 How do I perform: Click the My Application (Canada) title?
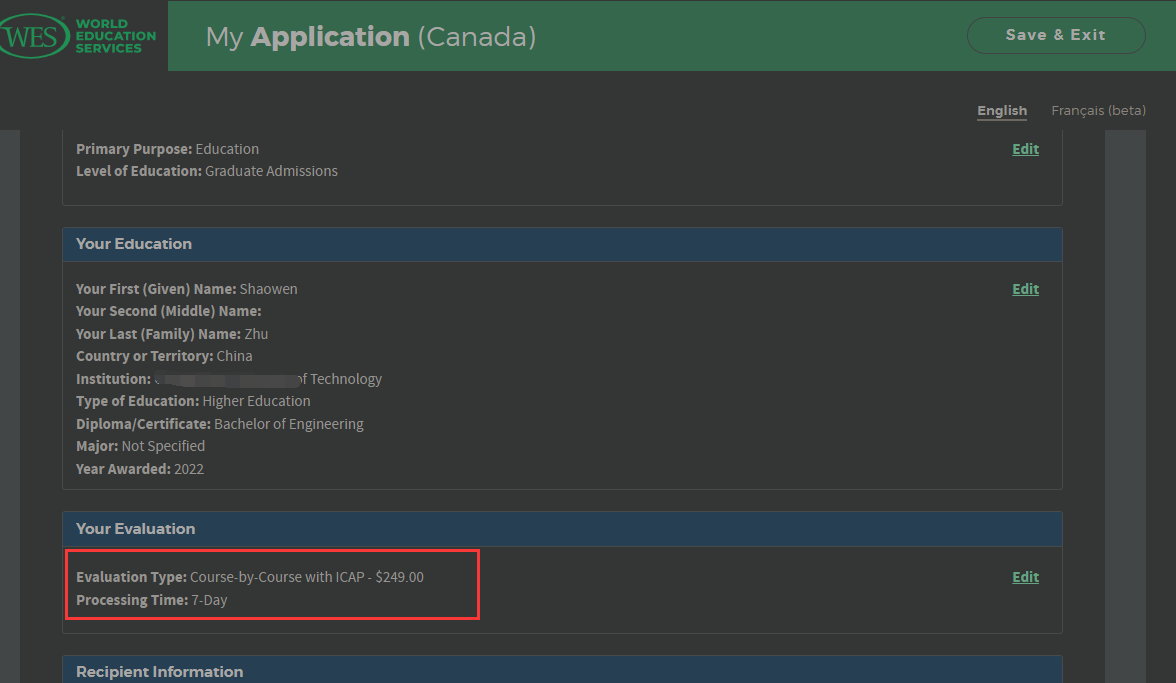pyautogui.click(x=371, y=37)
